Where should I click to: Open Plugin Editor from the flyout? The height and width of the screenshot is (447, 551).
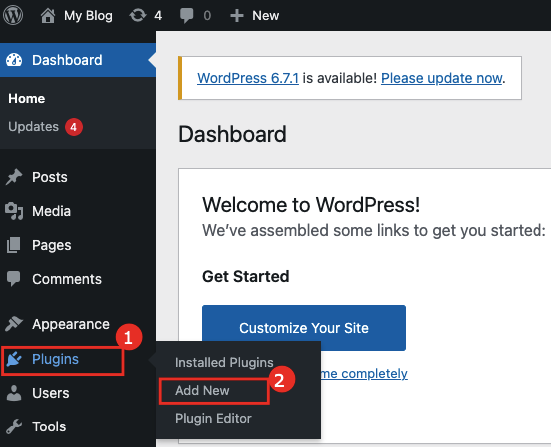point(213,419)
